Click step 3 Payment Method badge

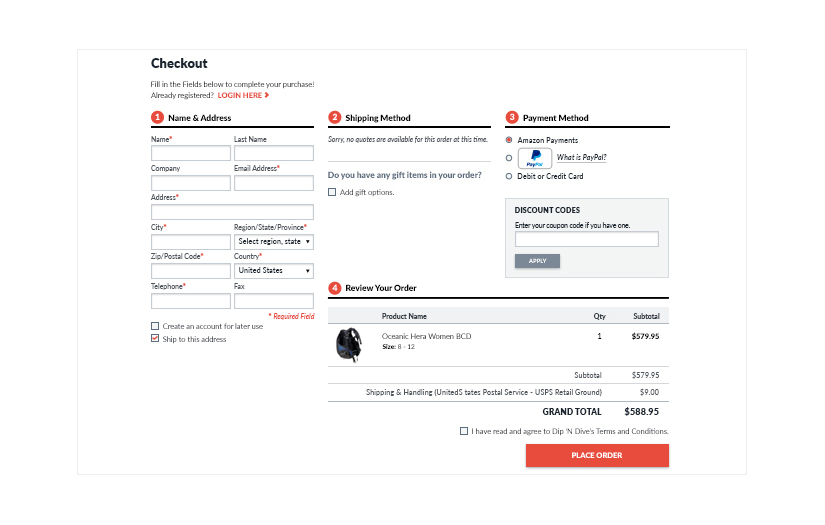512,118
